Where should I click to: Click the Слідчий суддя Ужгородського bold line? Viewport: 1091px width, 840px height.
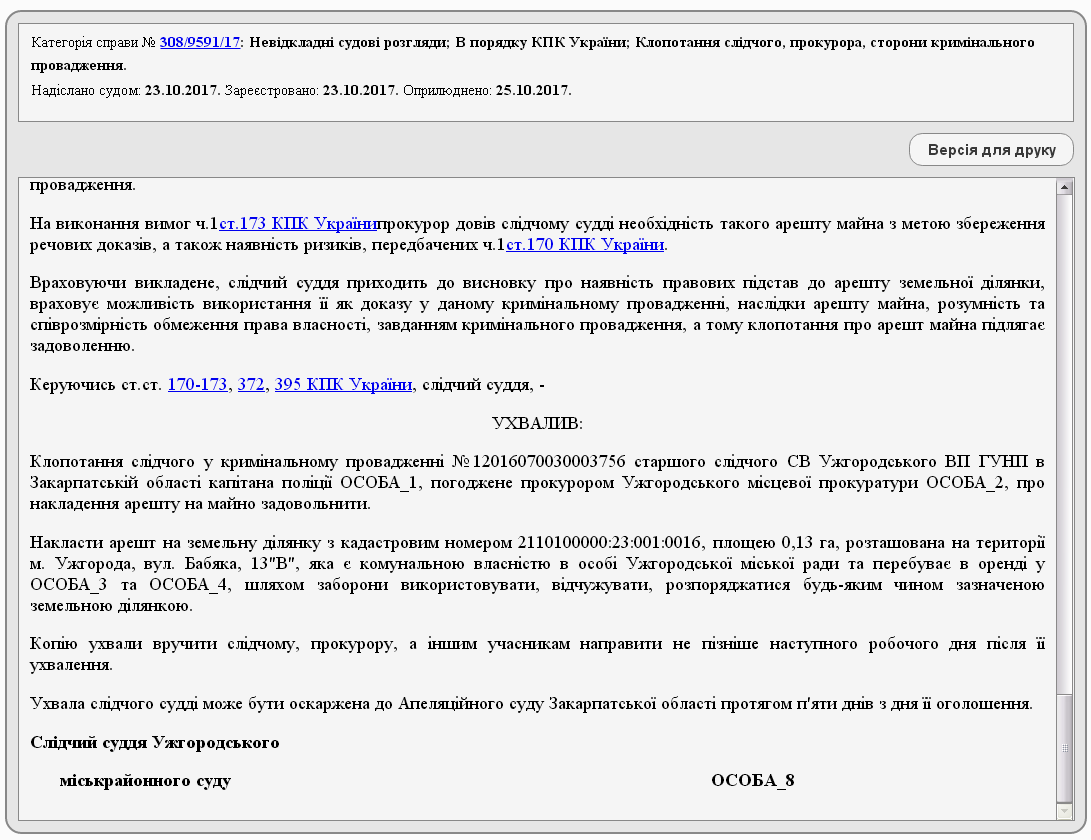click(154, 743)
